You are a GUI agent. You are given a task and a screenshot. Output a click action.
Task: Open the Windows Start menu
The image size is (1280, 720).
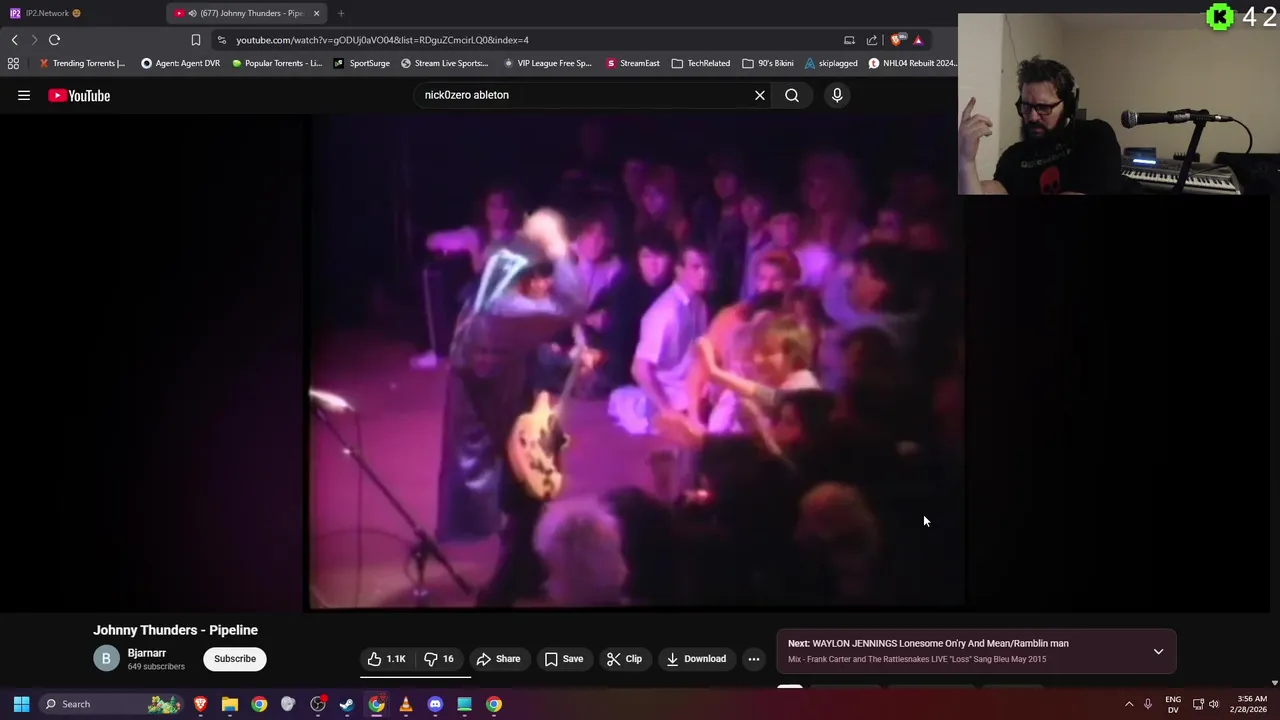pyautogui.click(x=21, y=704)
